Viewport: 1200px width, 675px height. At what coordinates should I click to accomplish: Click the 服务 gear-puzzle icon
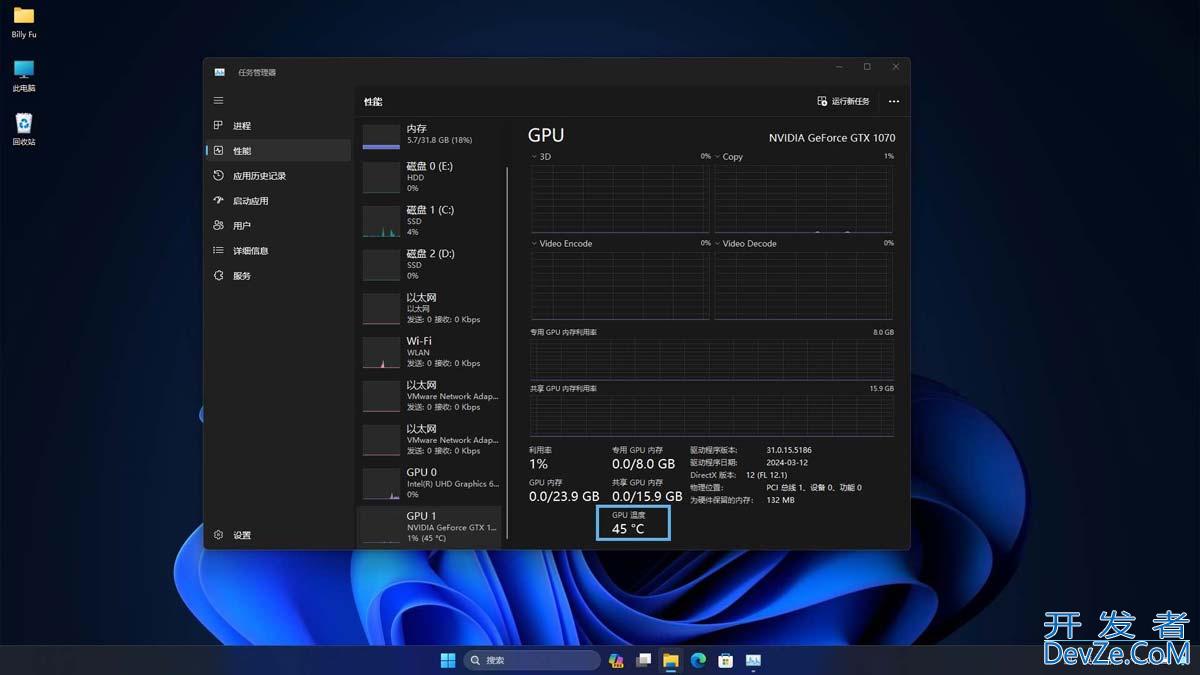[x=218, y=276]
